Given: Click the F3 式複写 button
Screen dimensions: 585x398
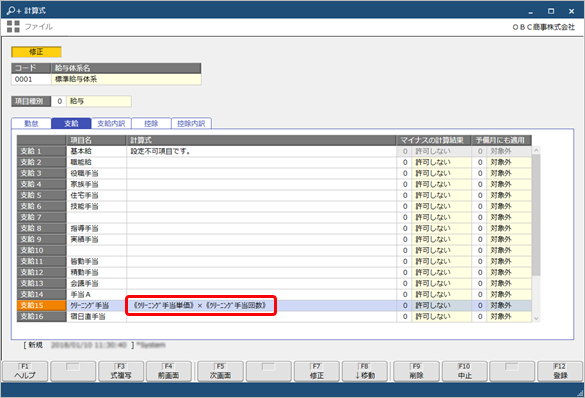Looking at the screenshot, I should (121, 372).
